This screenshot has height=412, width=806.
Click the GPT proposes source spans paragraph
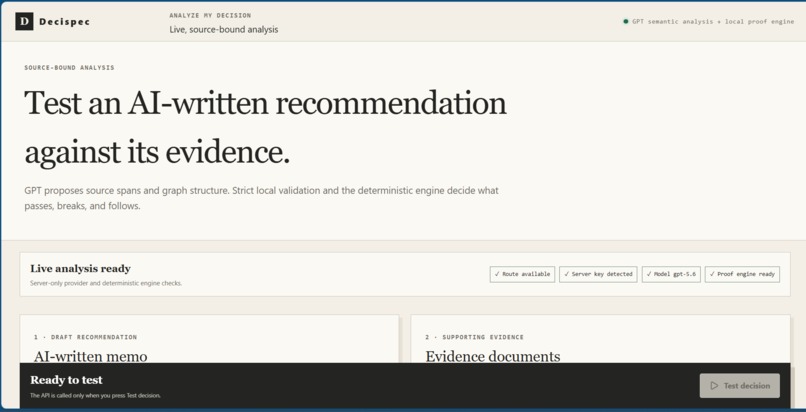(x=261, y=198)
